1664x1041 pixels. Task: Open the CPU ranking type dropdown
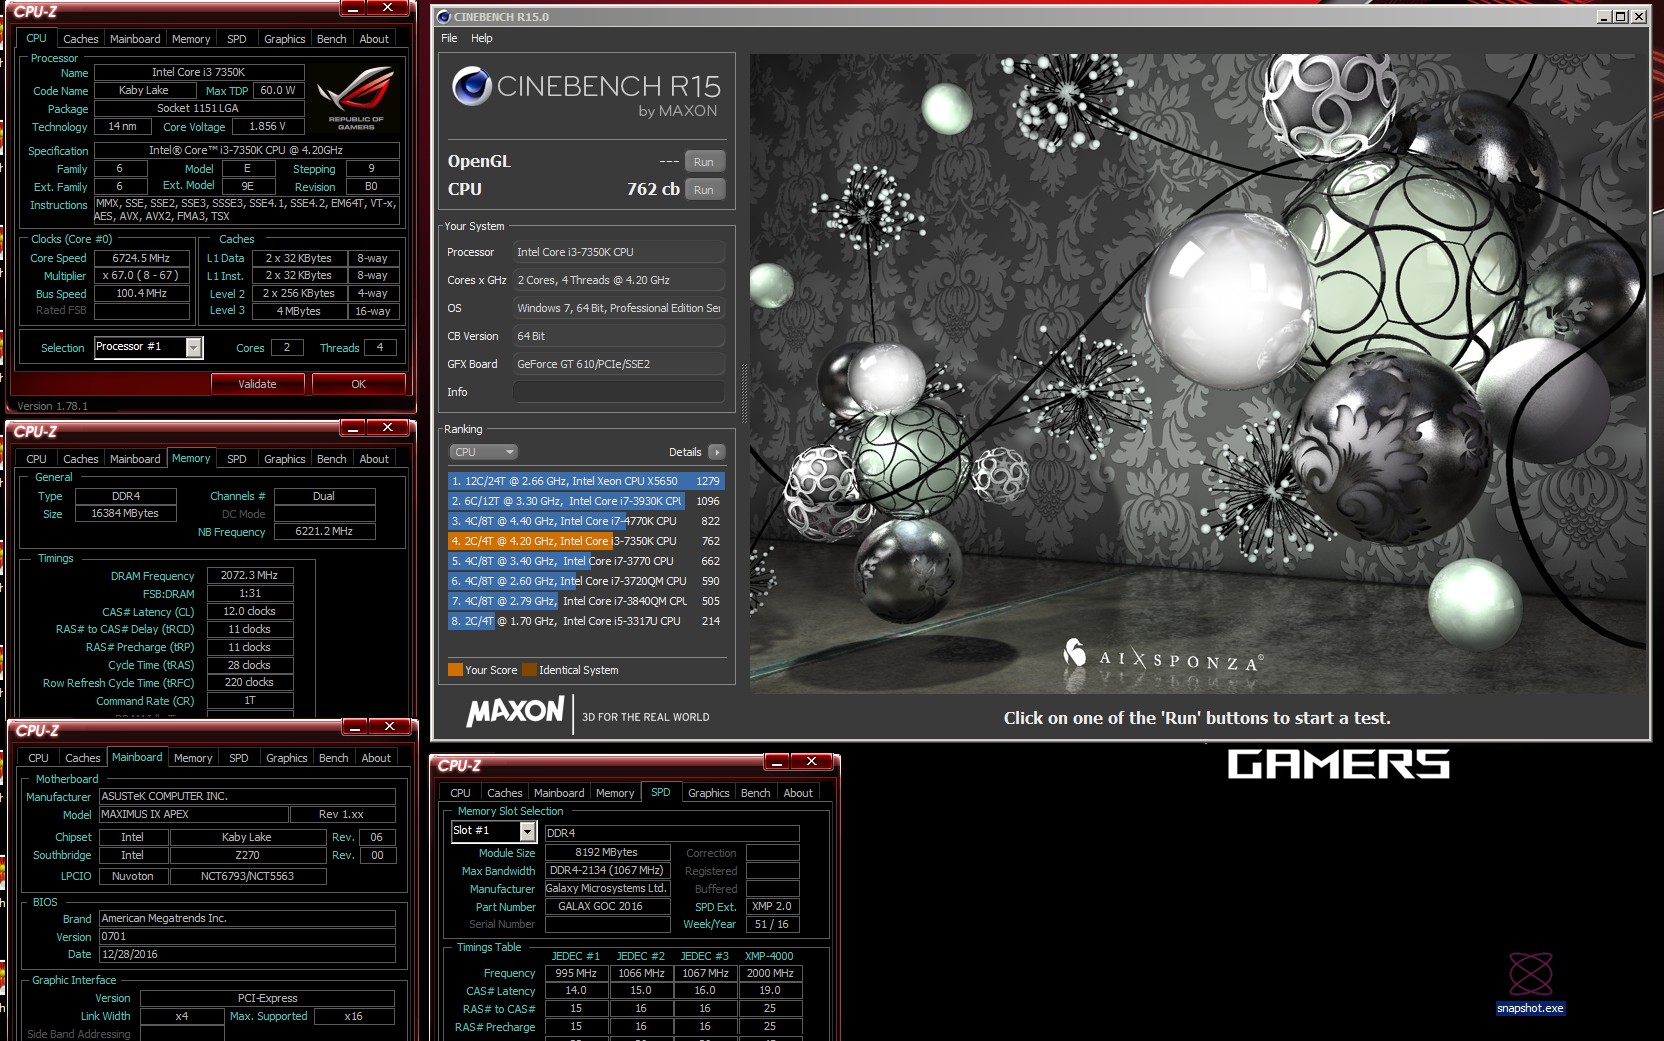(x=483, y=452)
